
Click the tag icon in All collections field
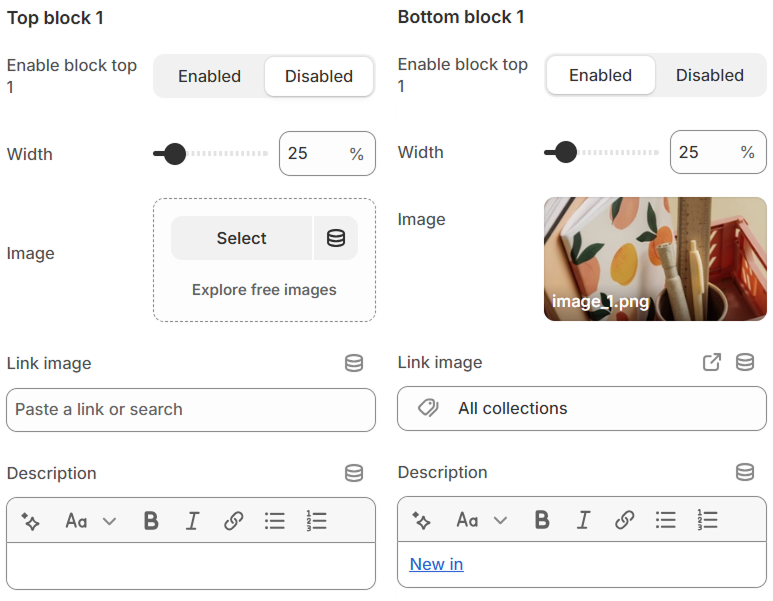coord(428,408)
